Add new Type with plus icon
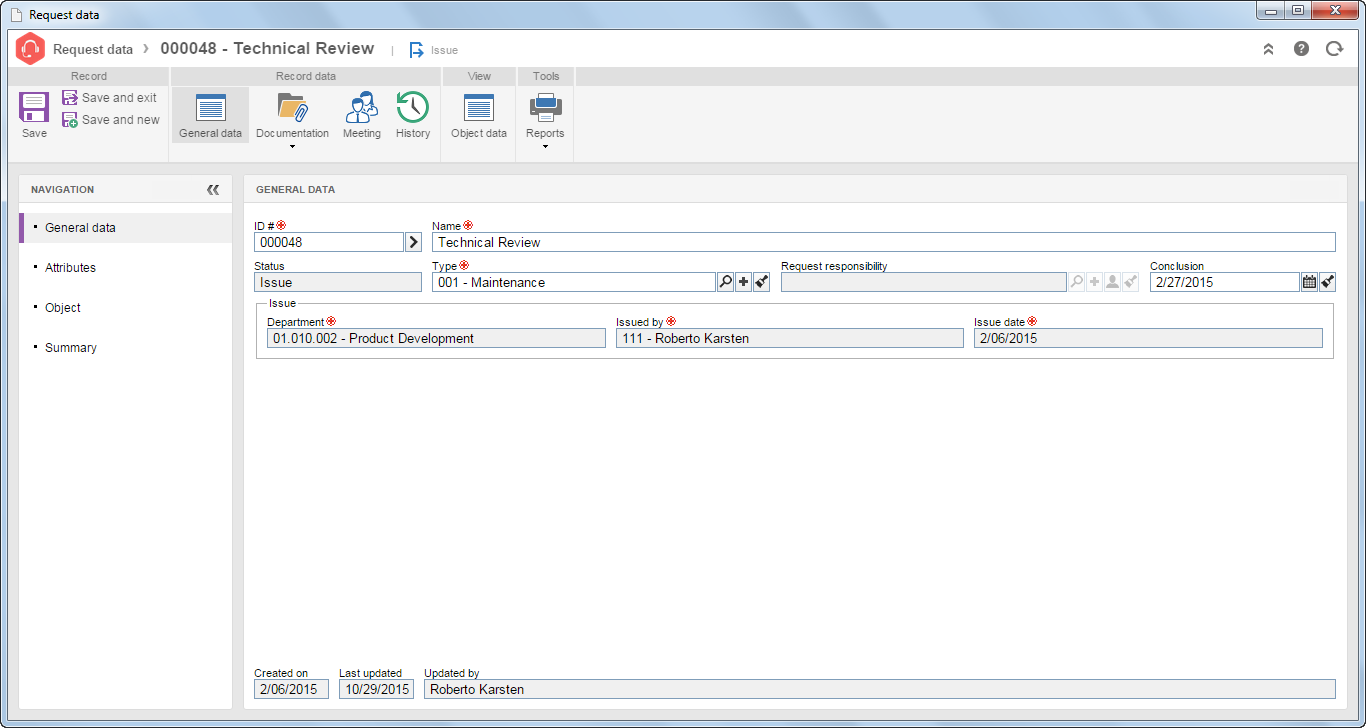1366x728 pixels. pos(743,283)
